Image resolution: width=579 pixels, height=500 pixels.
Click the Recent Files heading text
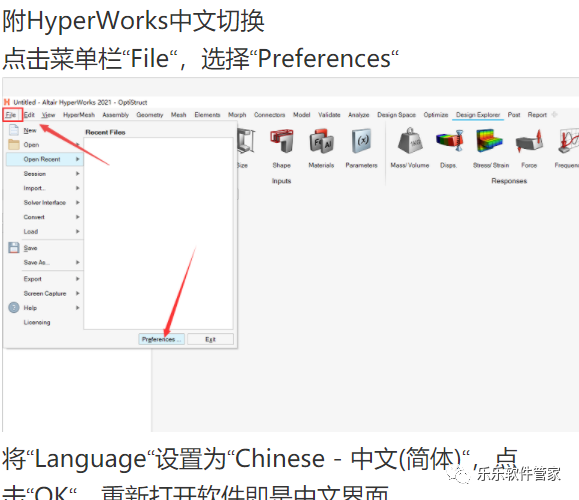point(105,132)
